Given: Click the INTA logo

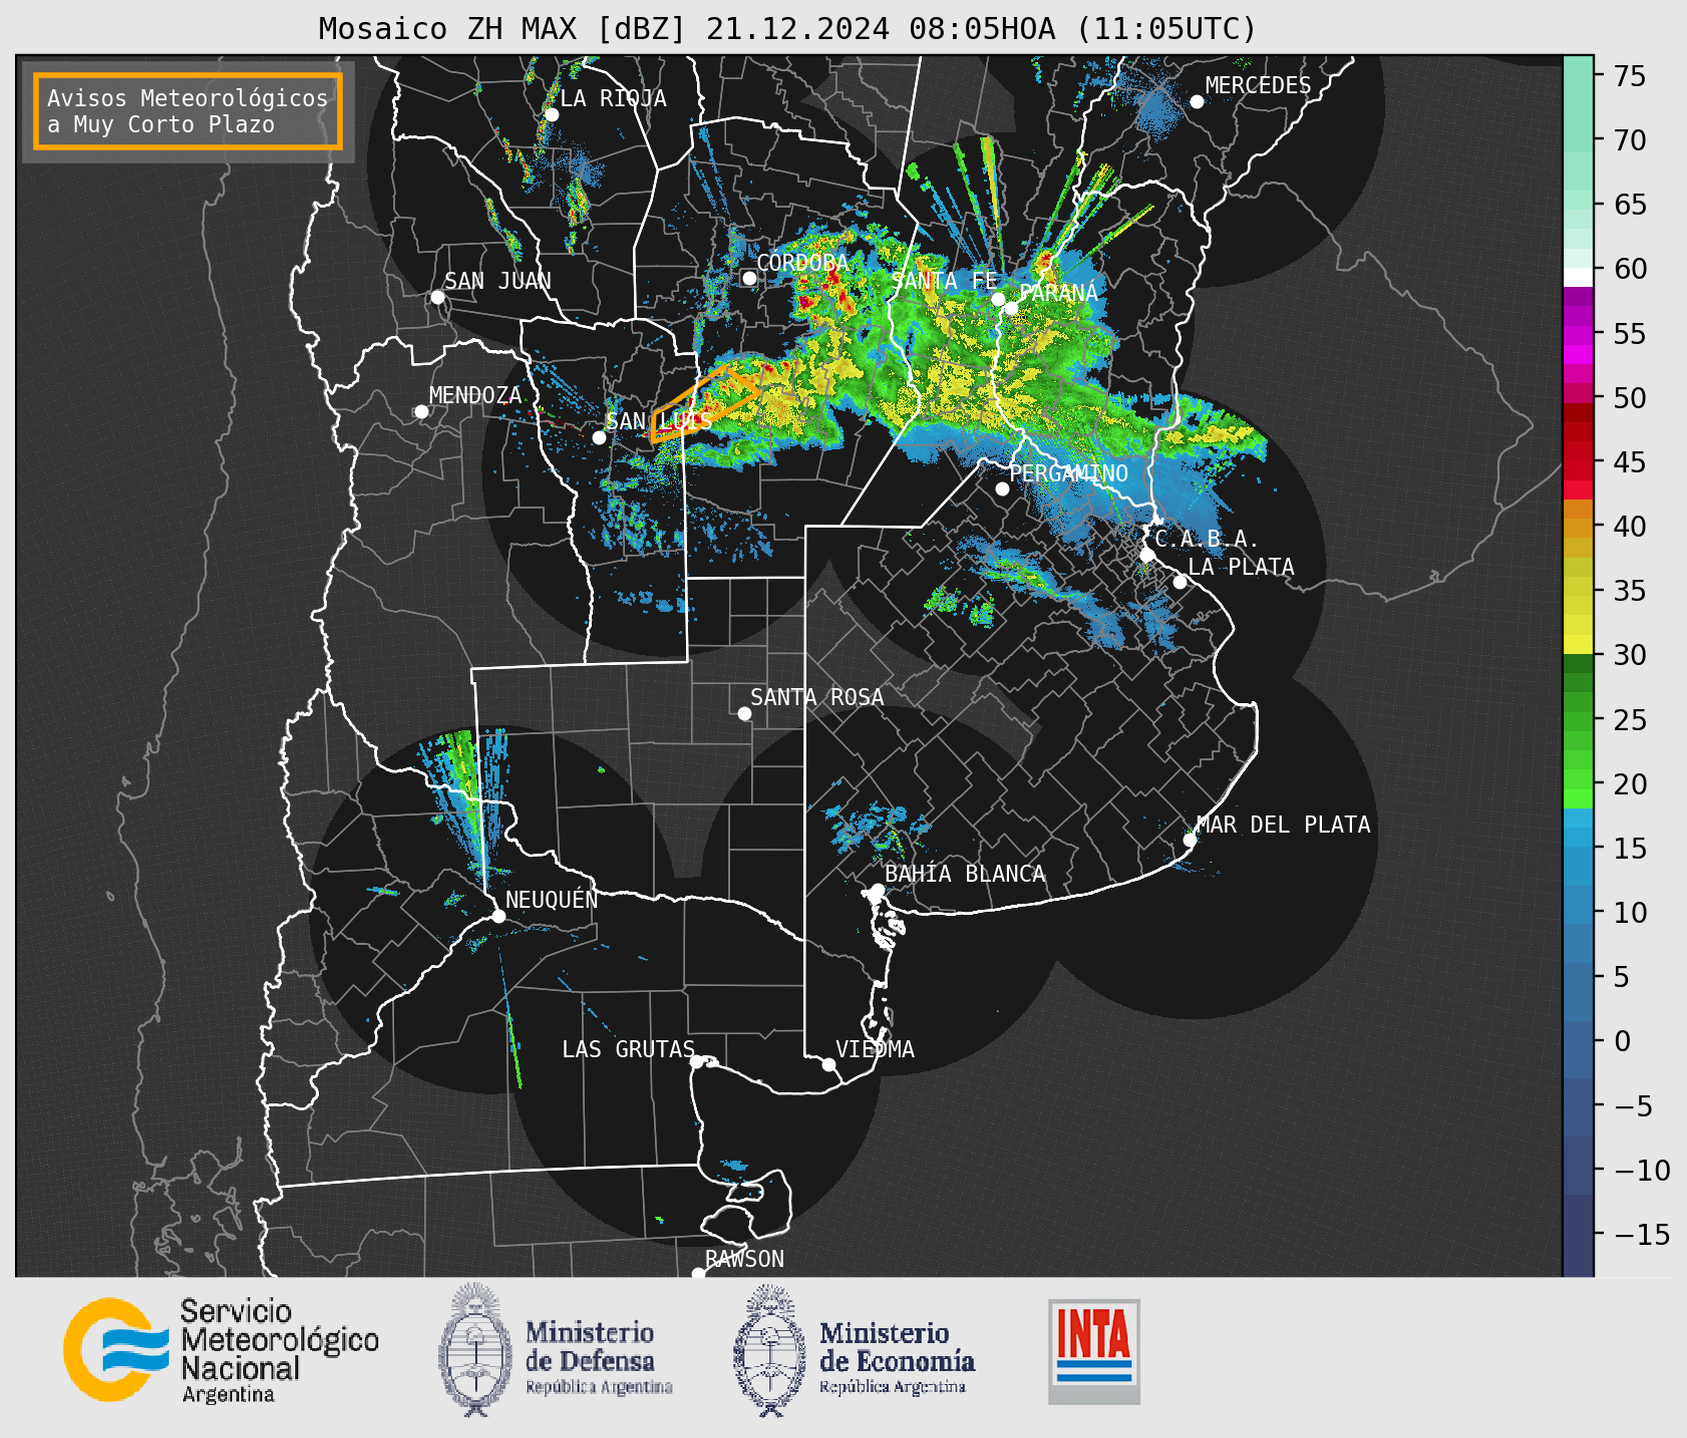Looking at the screenshot, I should pyautogui.click(x=1094, y=1351).
